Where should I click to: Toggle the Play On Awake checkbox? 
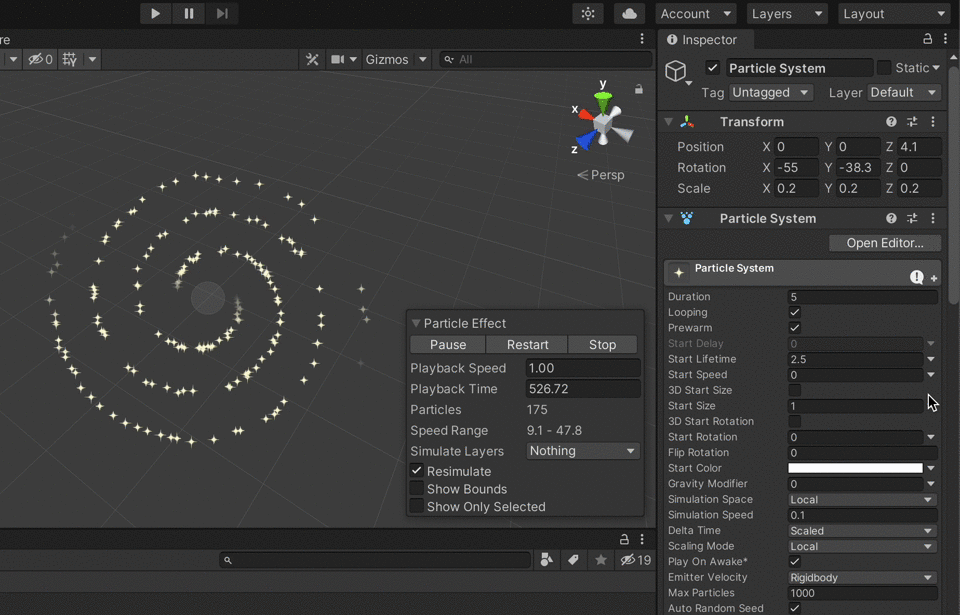pos(795,562)
